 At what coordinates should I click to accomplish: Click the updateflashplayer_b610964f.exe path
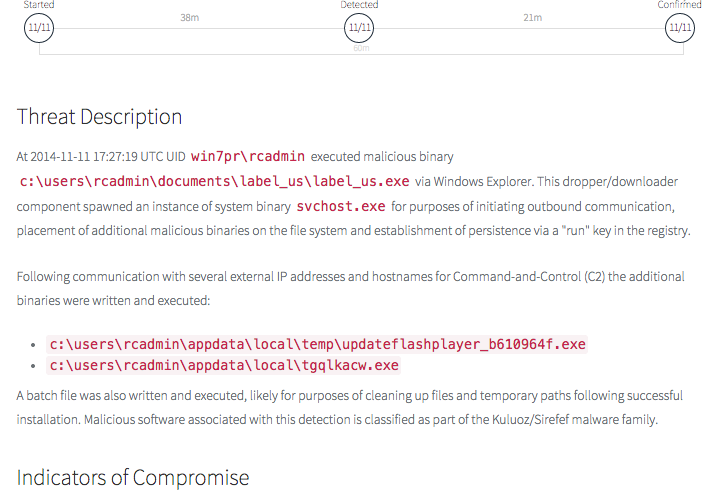(317, 344)
